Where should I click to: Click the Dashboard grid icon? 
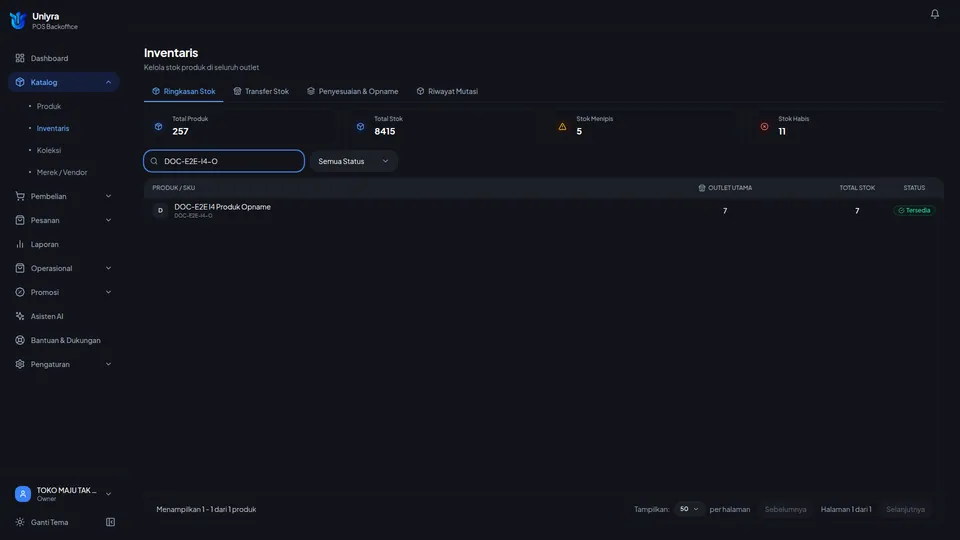(x=20, y=58)
